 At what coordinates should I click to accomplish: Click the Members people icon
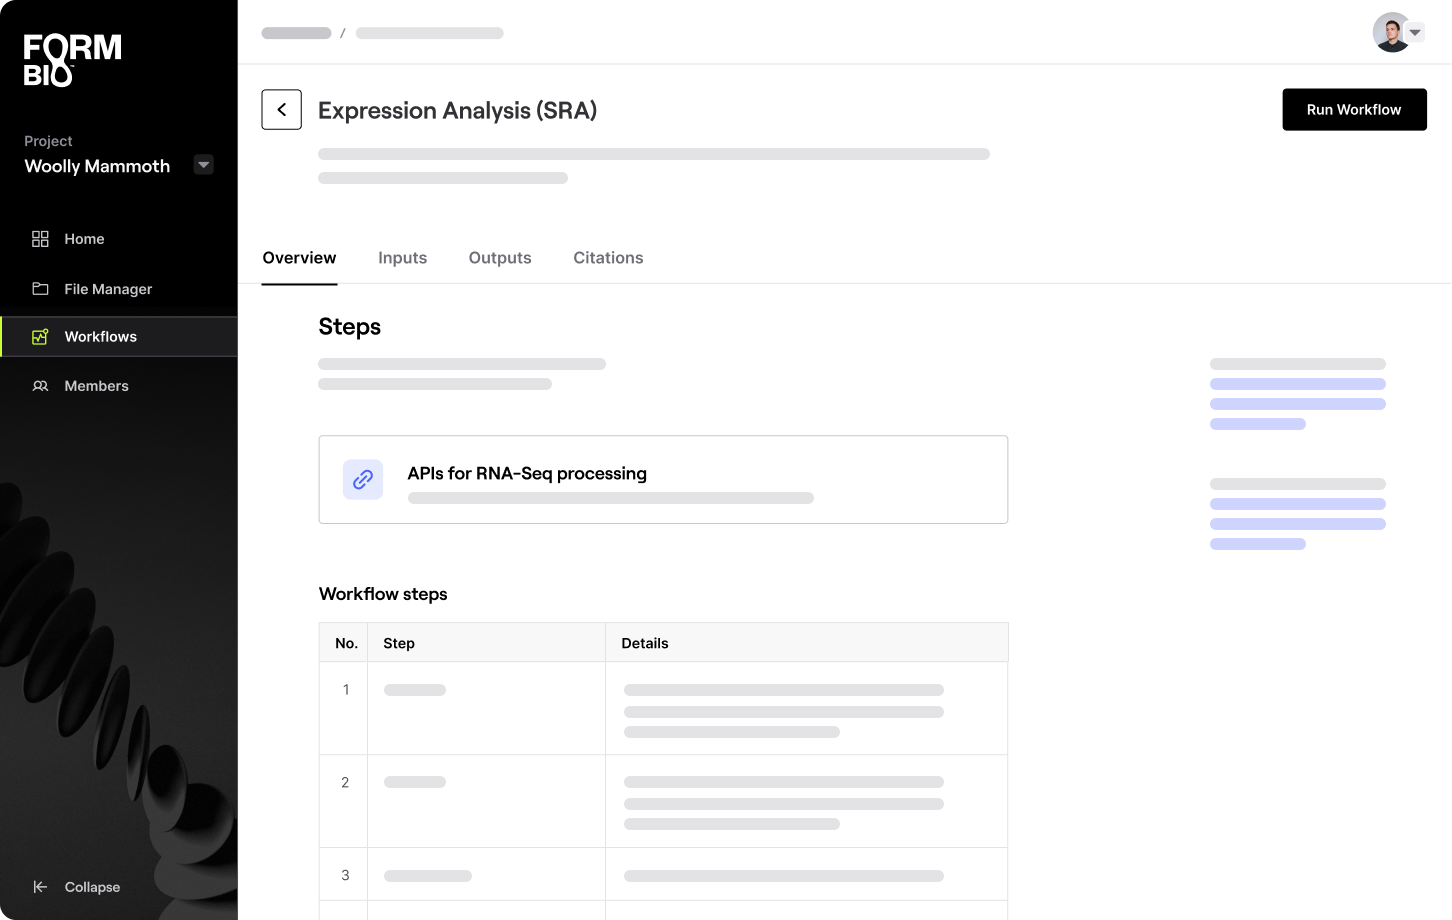[40, 386]
